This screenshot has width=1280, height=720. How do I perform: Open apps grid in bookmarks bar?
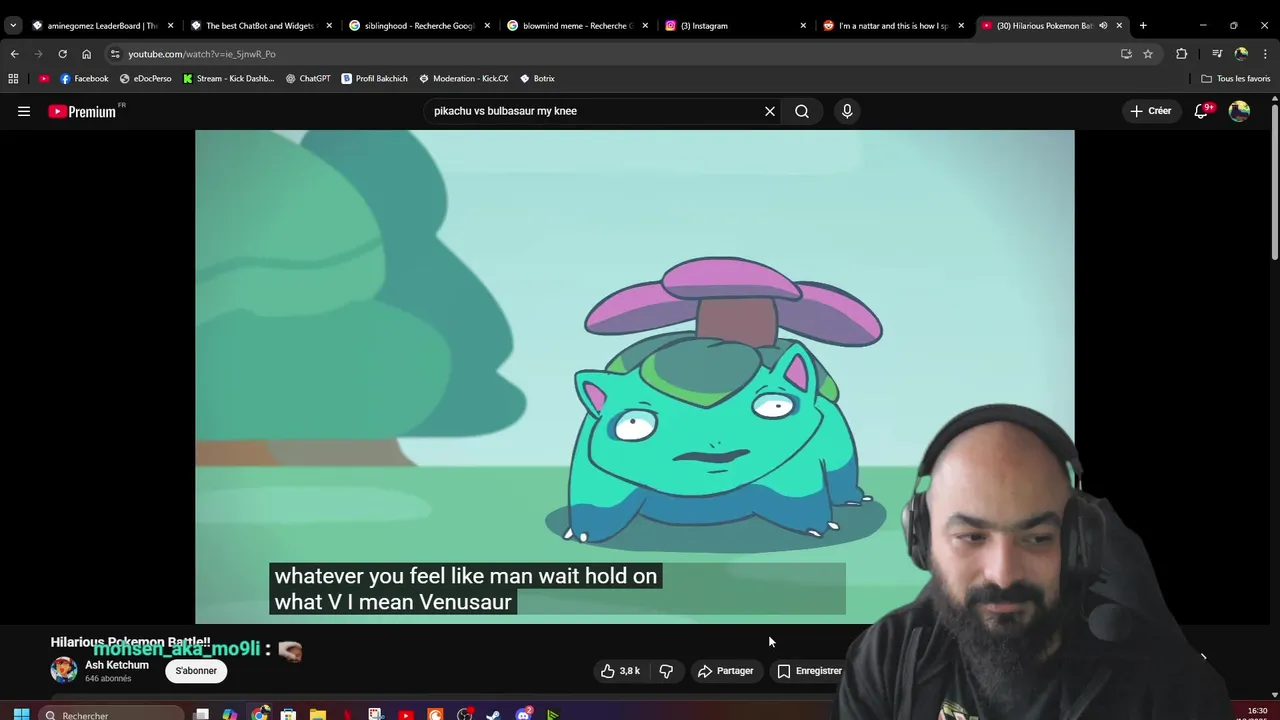coord(13,78)
